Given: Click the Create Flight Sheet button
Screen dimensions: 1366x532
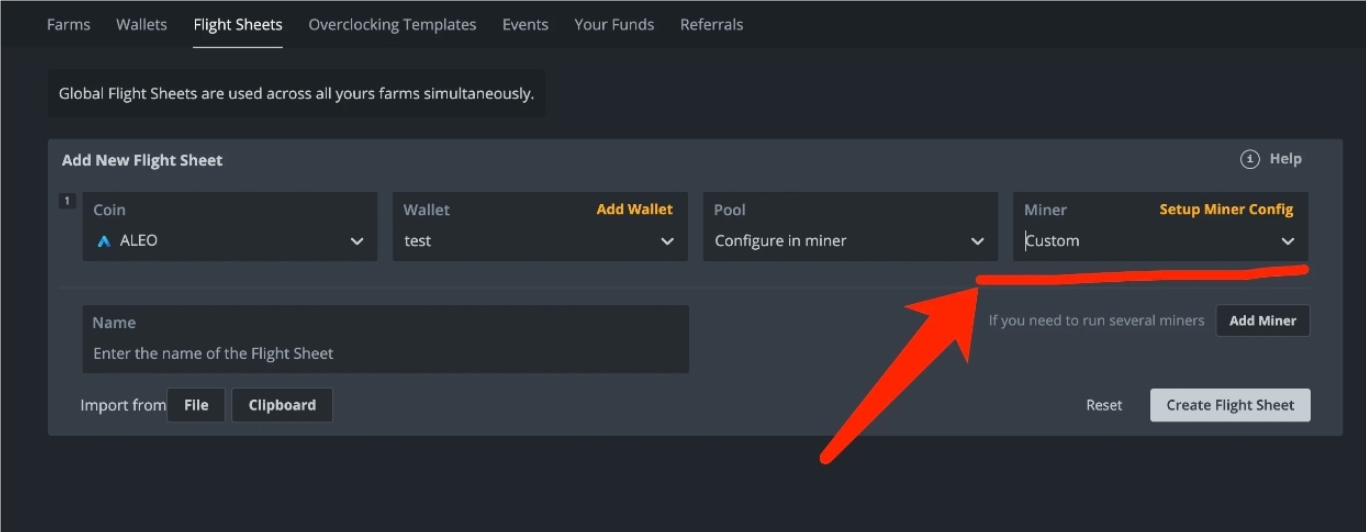Looking at the screenshot, I should tap(1230, 405).
